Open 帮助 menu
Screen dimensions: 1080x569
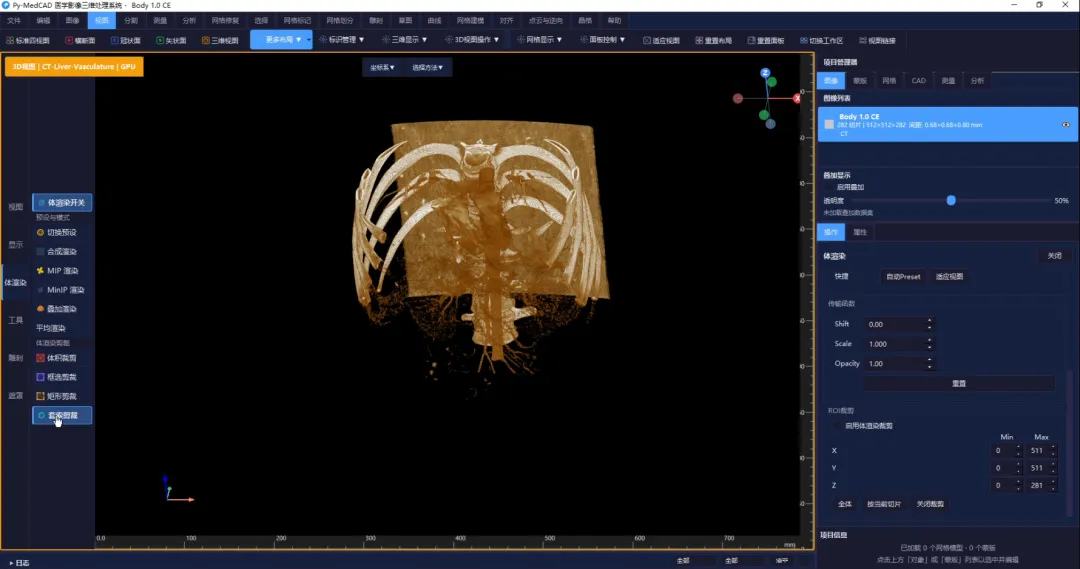point(614,21)
